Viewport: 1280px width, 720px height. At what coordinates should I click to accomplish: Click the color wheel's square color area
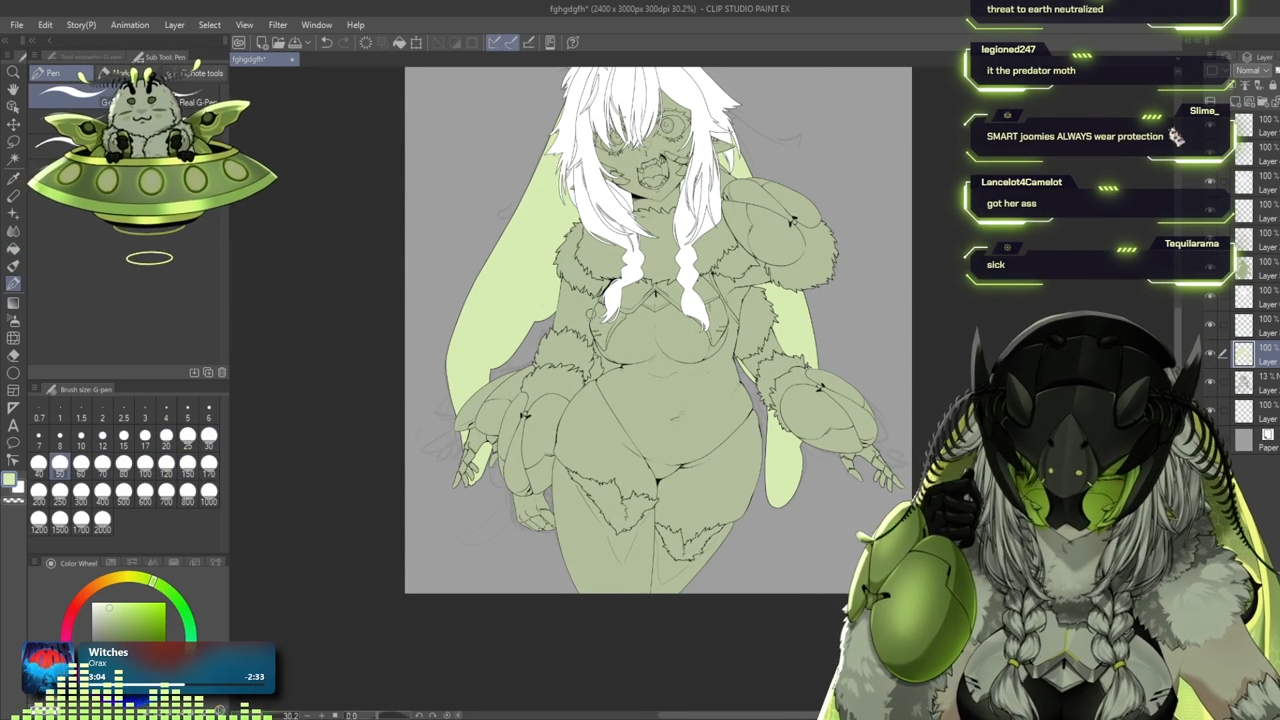pyautogui.click(x=128, y=620)
